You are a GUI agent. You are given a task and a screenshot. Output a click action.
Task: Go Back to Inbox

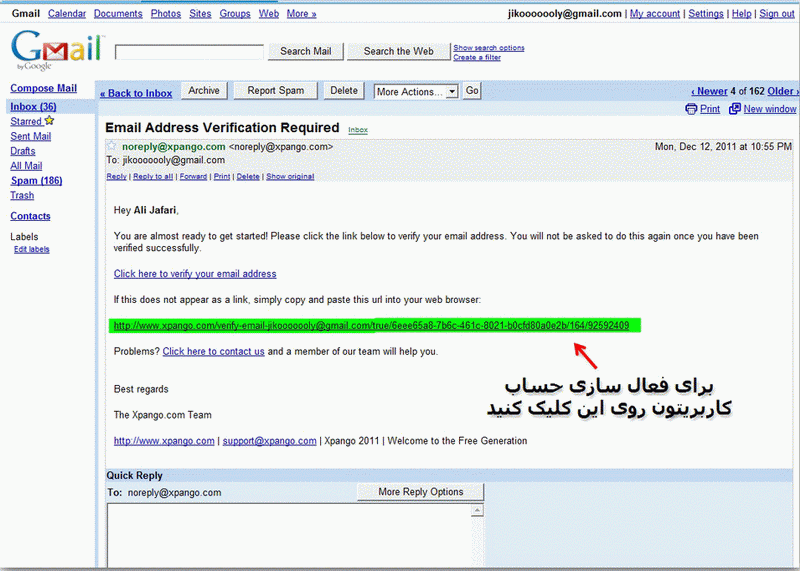pyautogui.click(x=136, y=93)
